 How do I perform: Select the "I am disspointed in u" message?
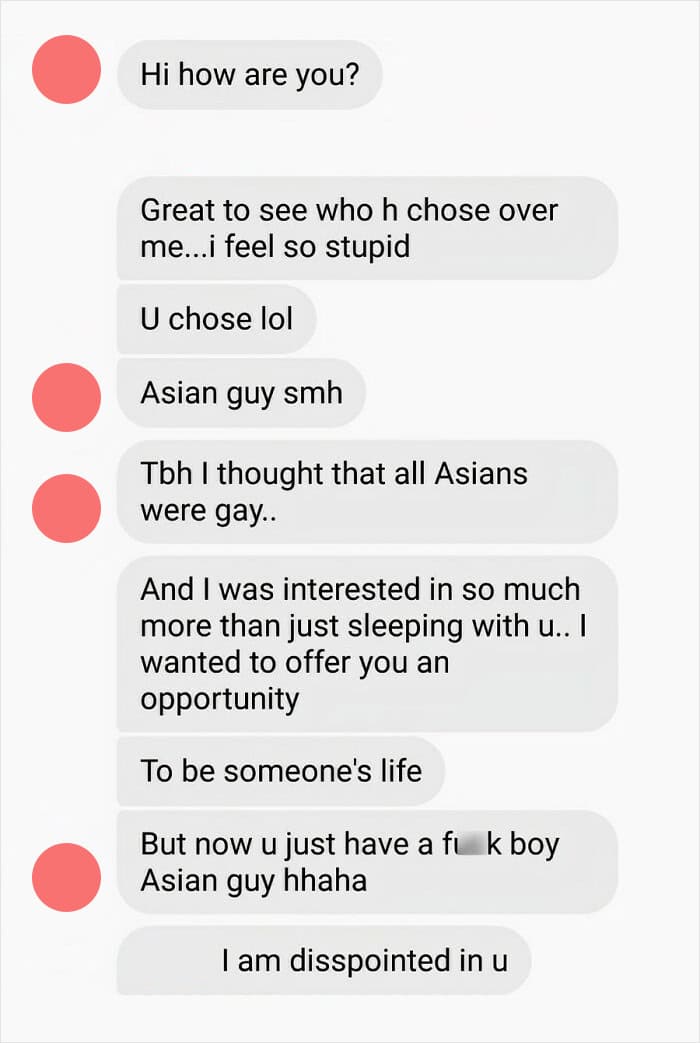pos(324,961)
